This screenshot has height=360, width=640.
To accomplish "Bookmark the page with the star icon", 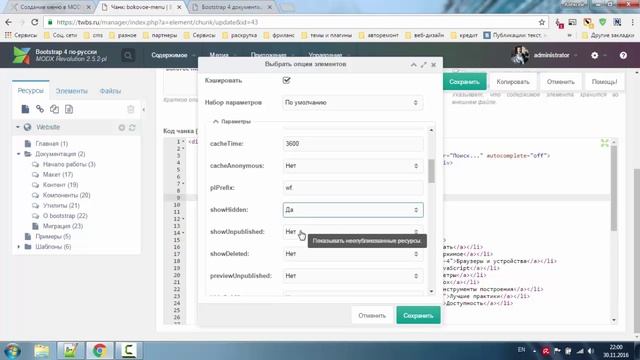I will click(x=542, y=22).
